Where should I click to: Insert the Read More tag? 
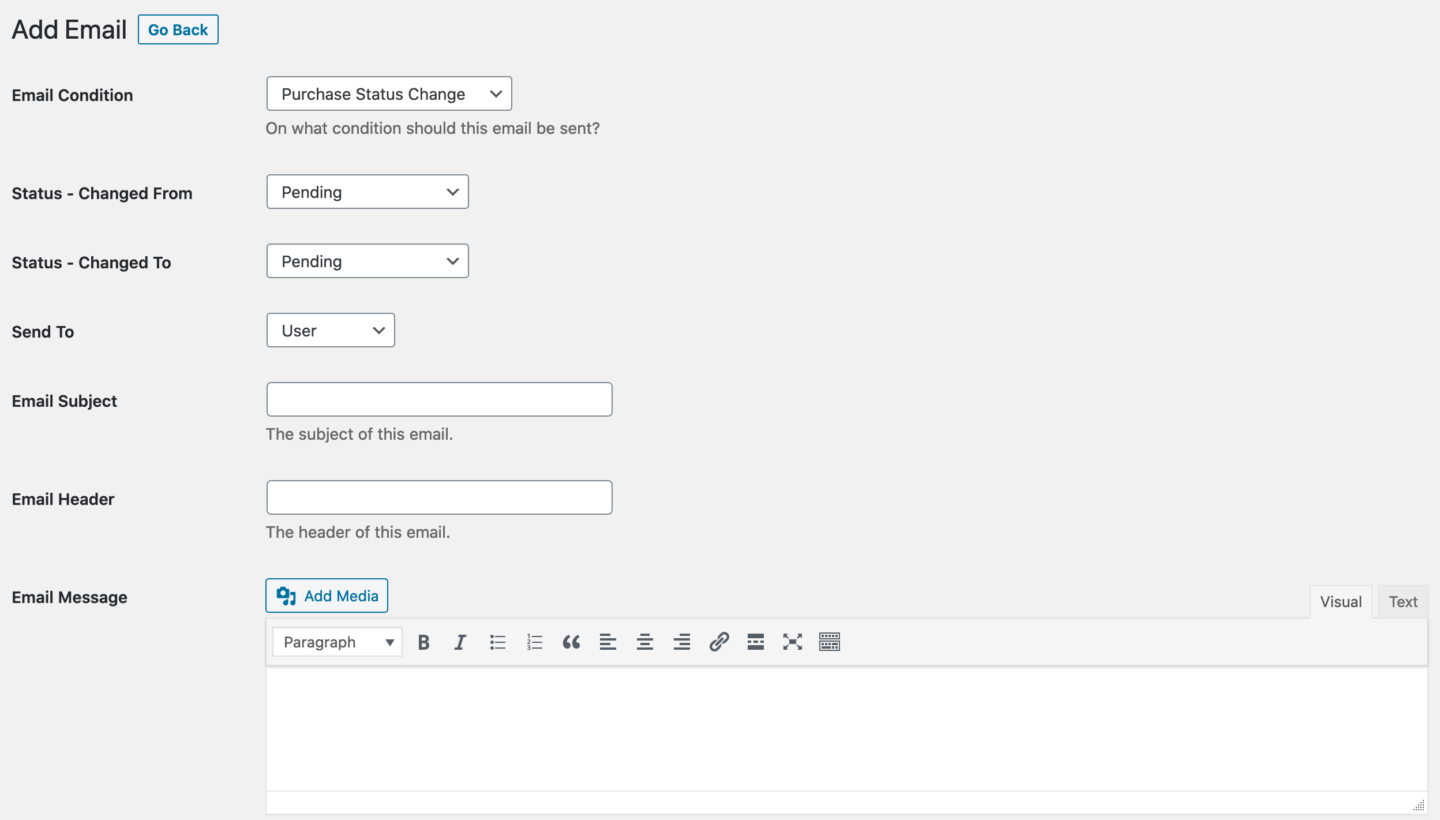755,641
